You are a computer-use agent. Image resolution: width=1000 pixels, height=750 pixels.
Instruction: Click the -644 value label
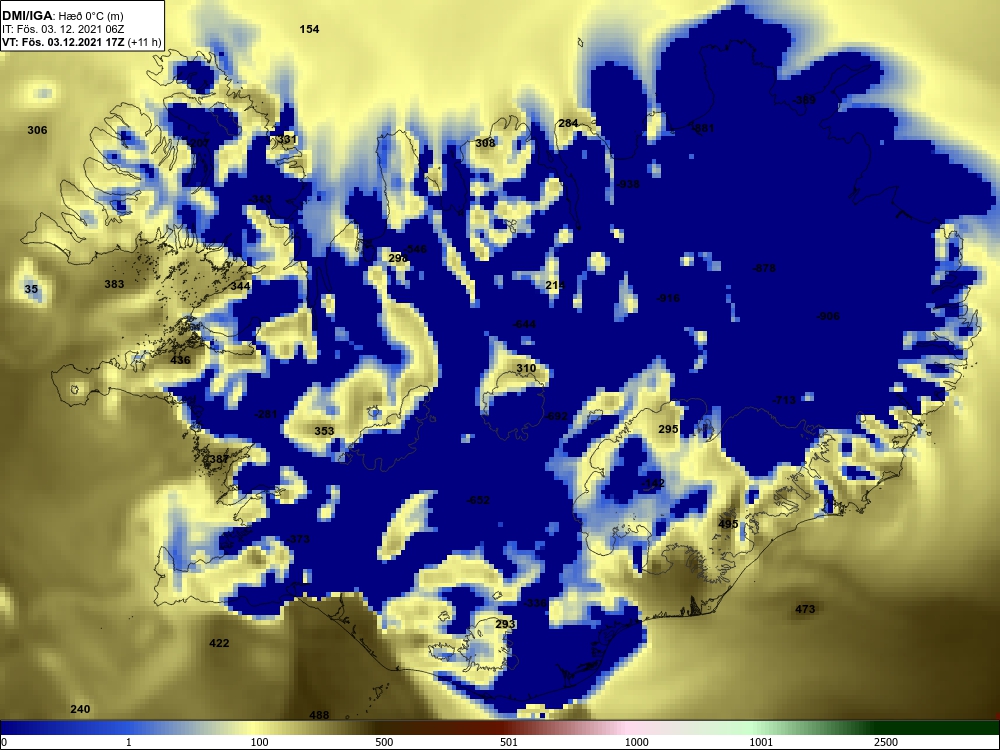(x=524, y=325)
